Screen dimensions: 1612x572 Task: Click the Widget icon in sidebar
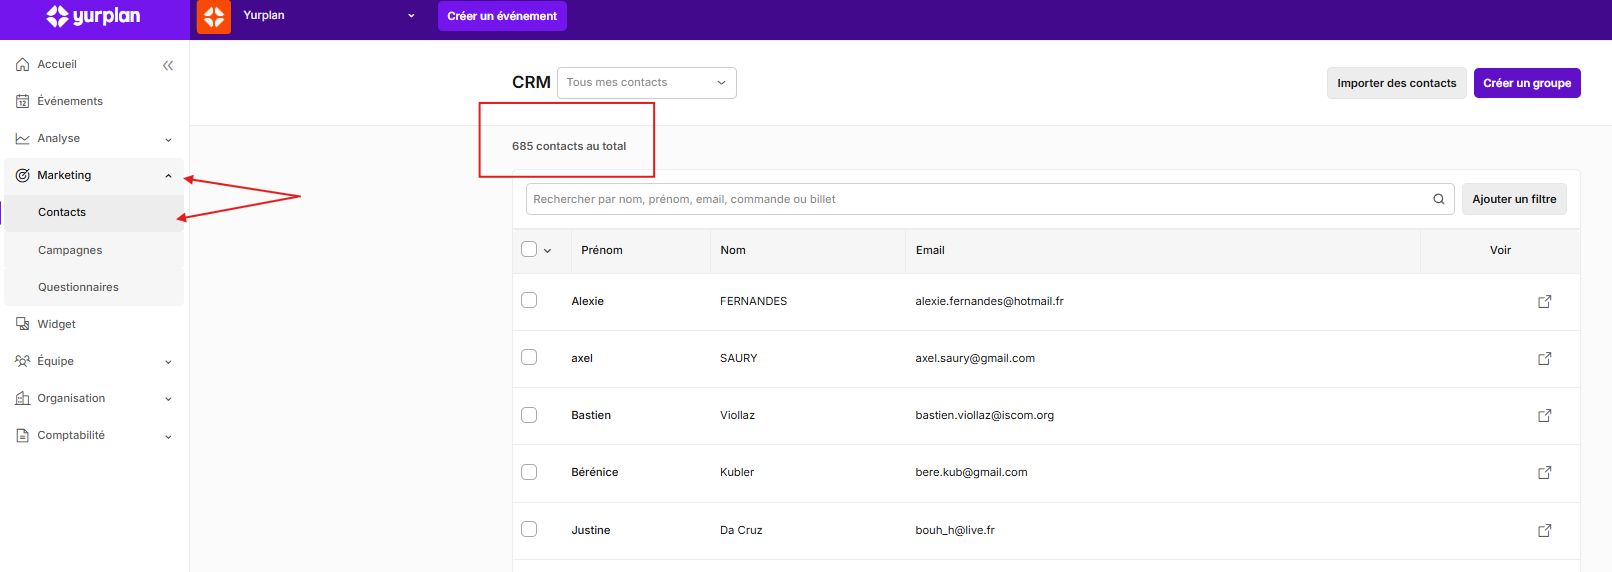coord(22,324)
